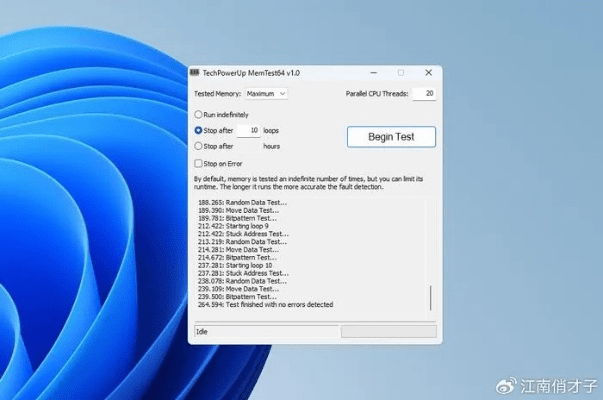The height and width of the screenshot is (400, 603).
Task: Click the progress bar at bottom right
Action: [x=388, y=331]
